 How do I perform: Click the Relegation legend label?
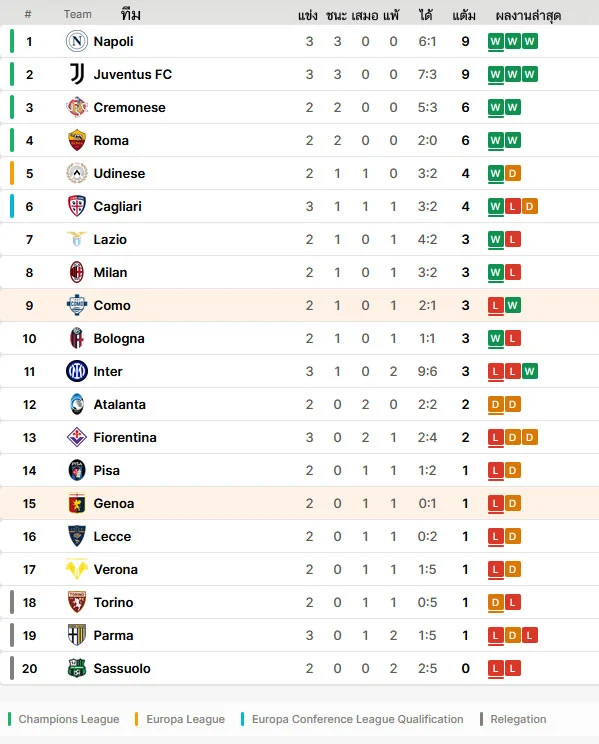[x=518, y=719]
